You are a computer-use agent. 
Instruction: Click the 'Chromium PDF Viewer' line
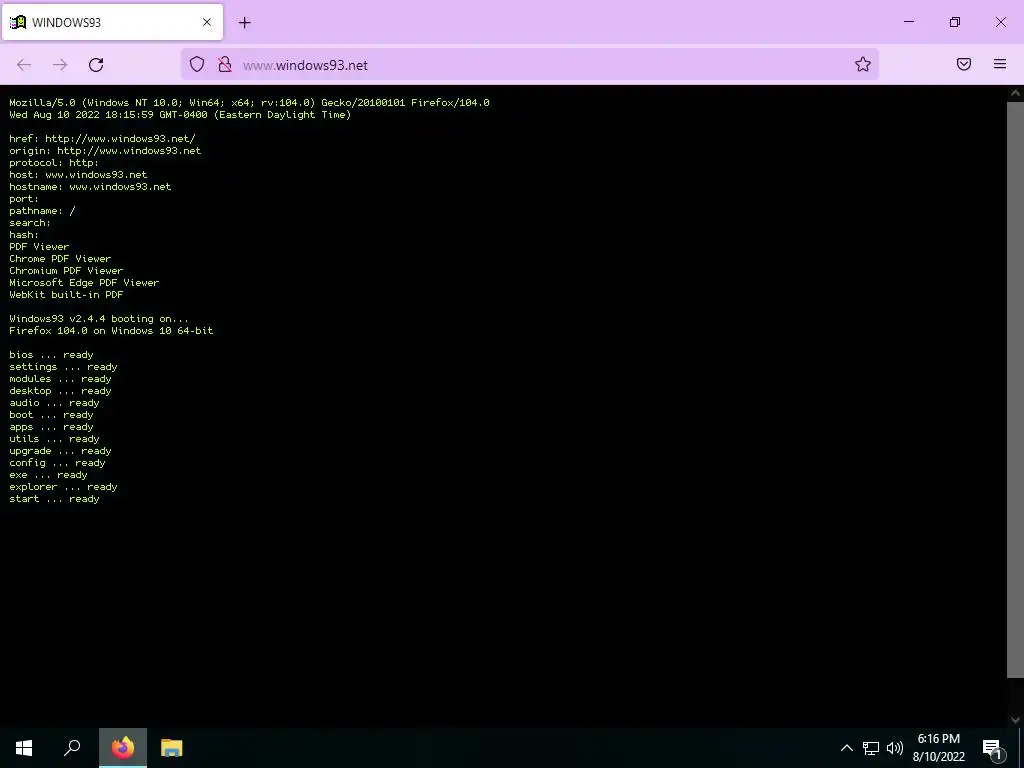66,270
